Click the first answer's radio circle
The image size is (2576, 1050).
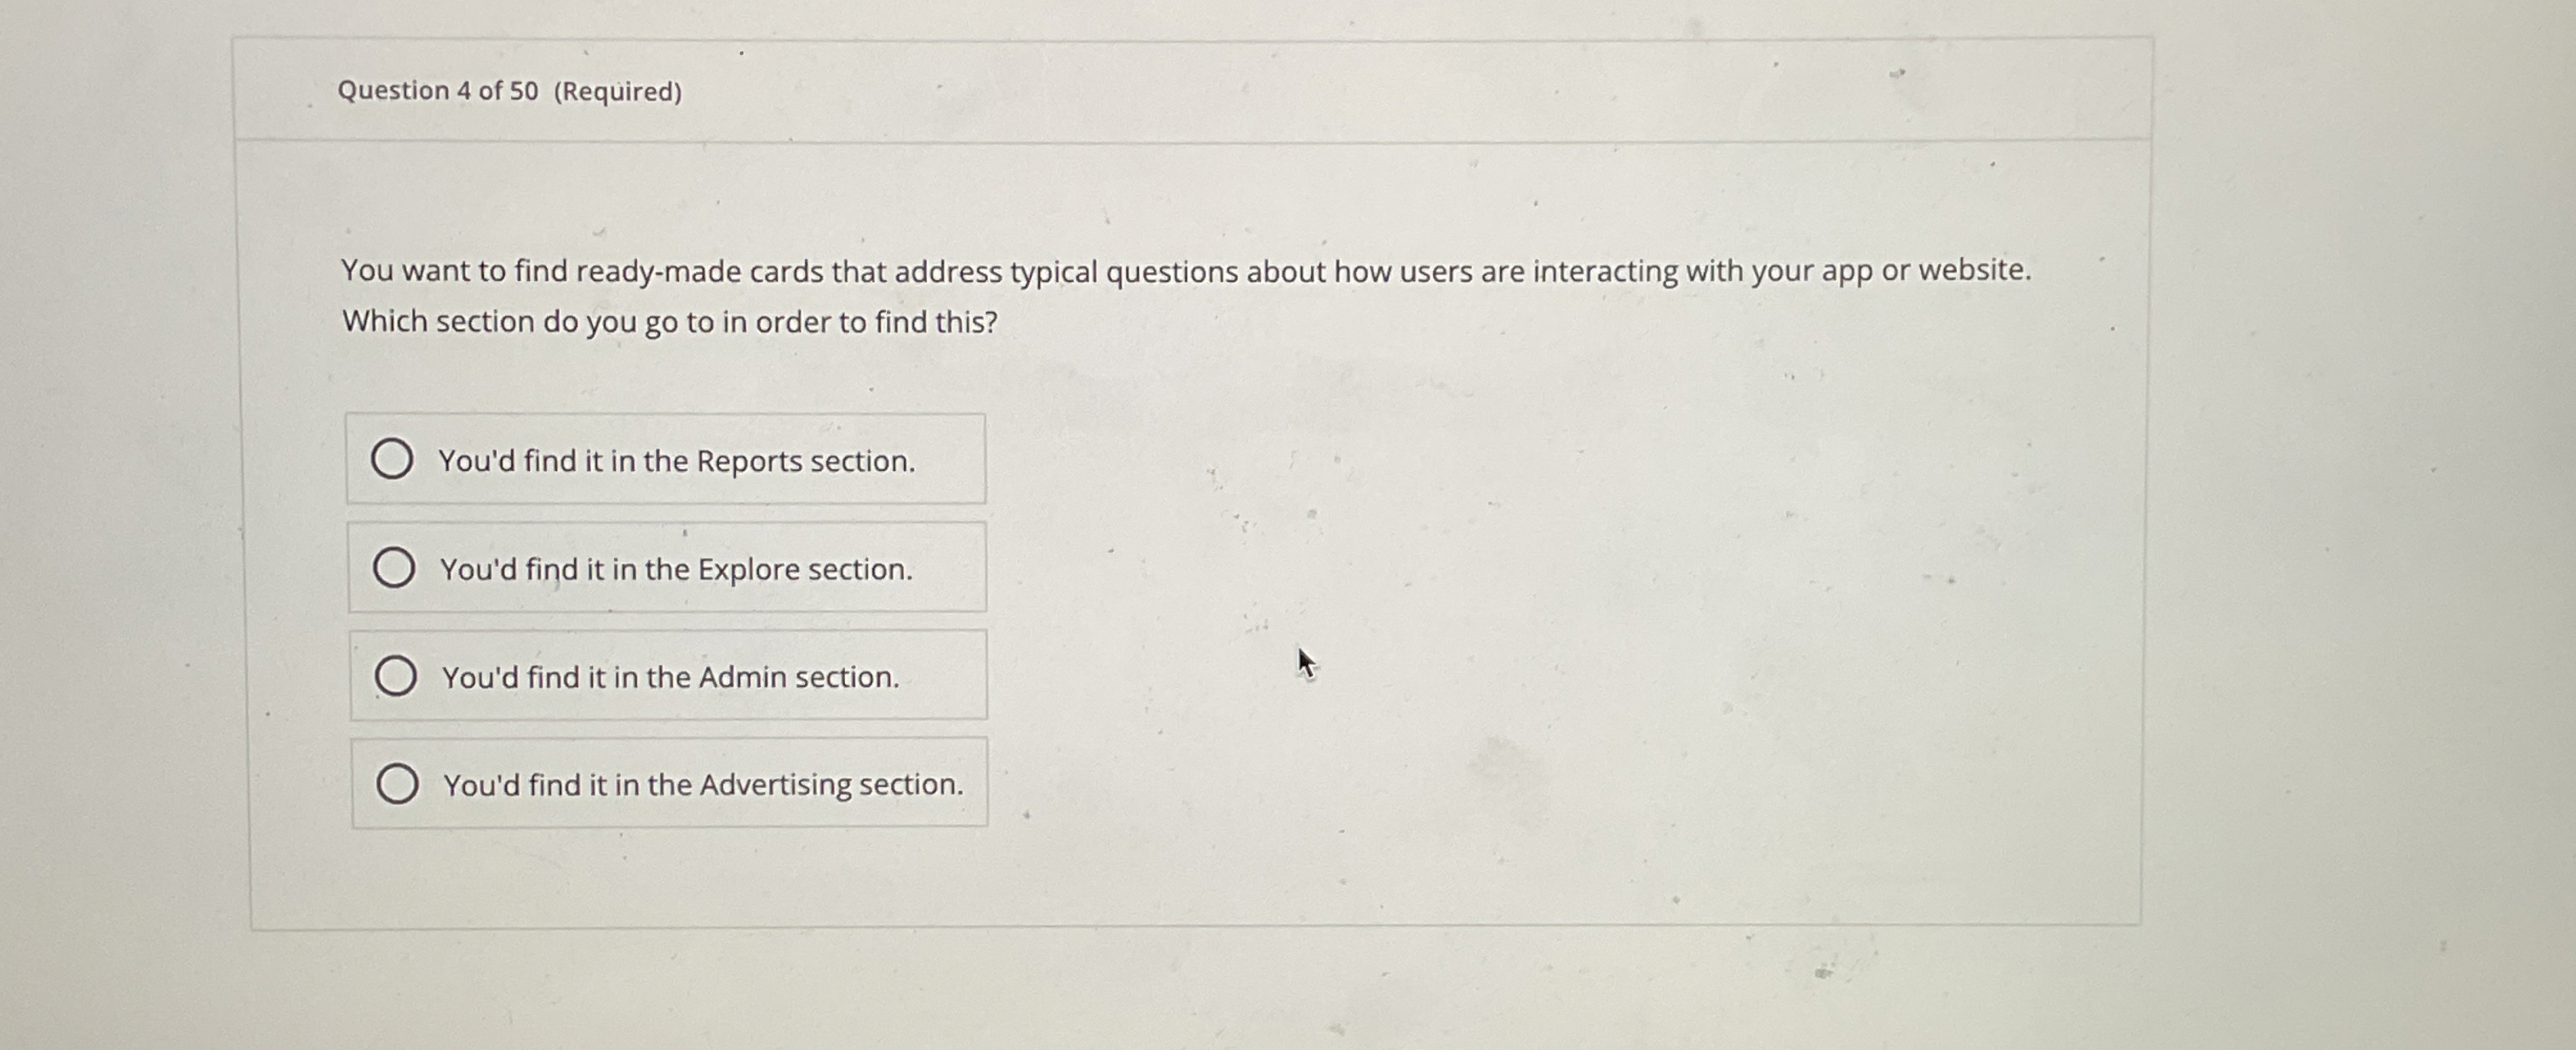click(396, 459)
